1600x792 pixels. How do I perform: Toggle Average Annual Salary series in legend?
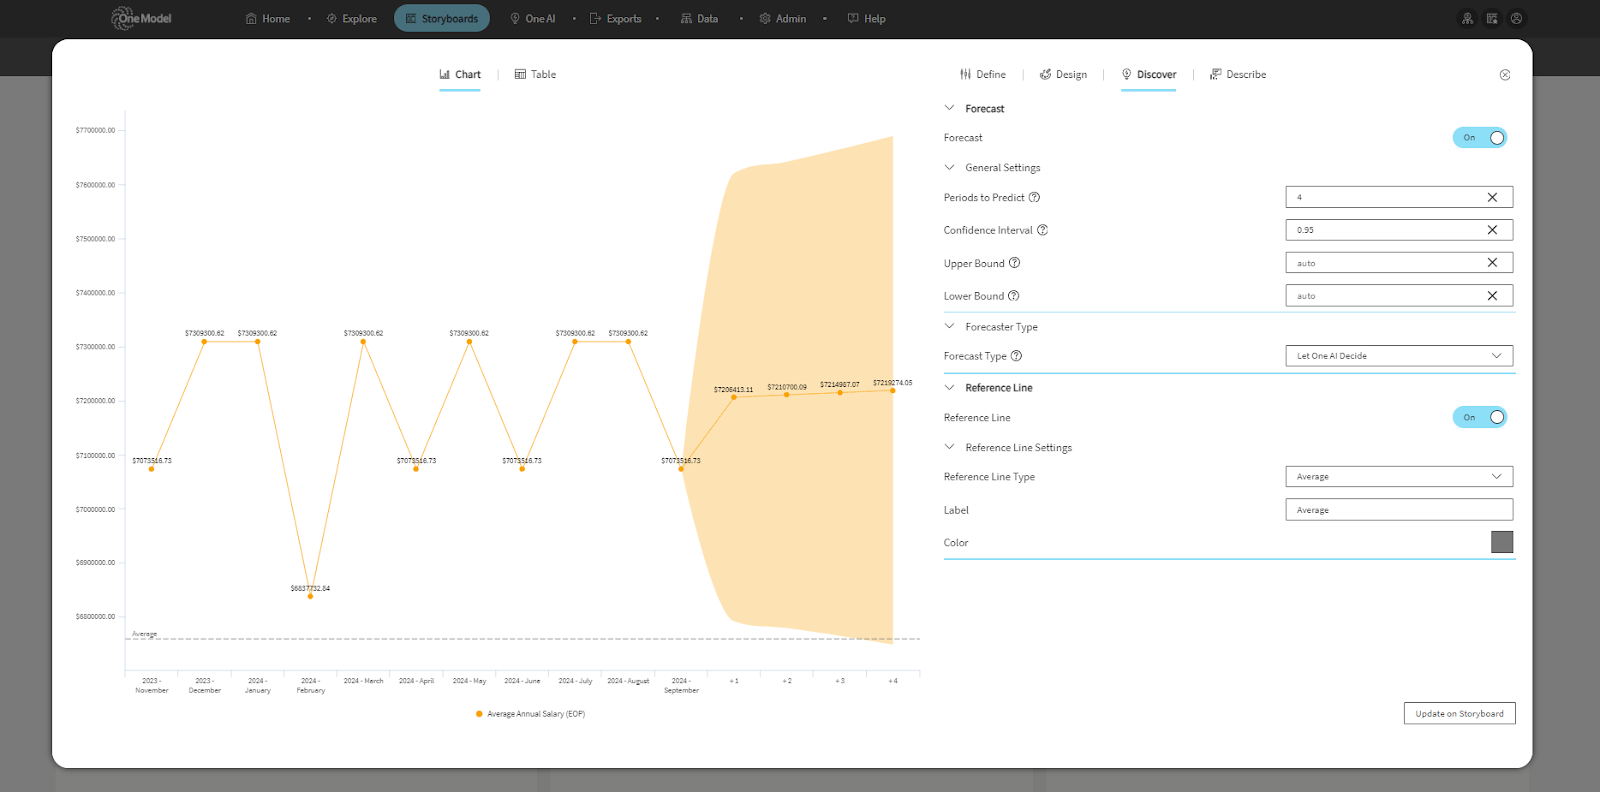[530, 714]
